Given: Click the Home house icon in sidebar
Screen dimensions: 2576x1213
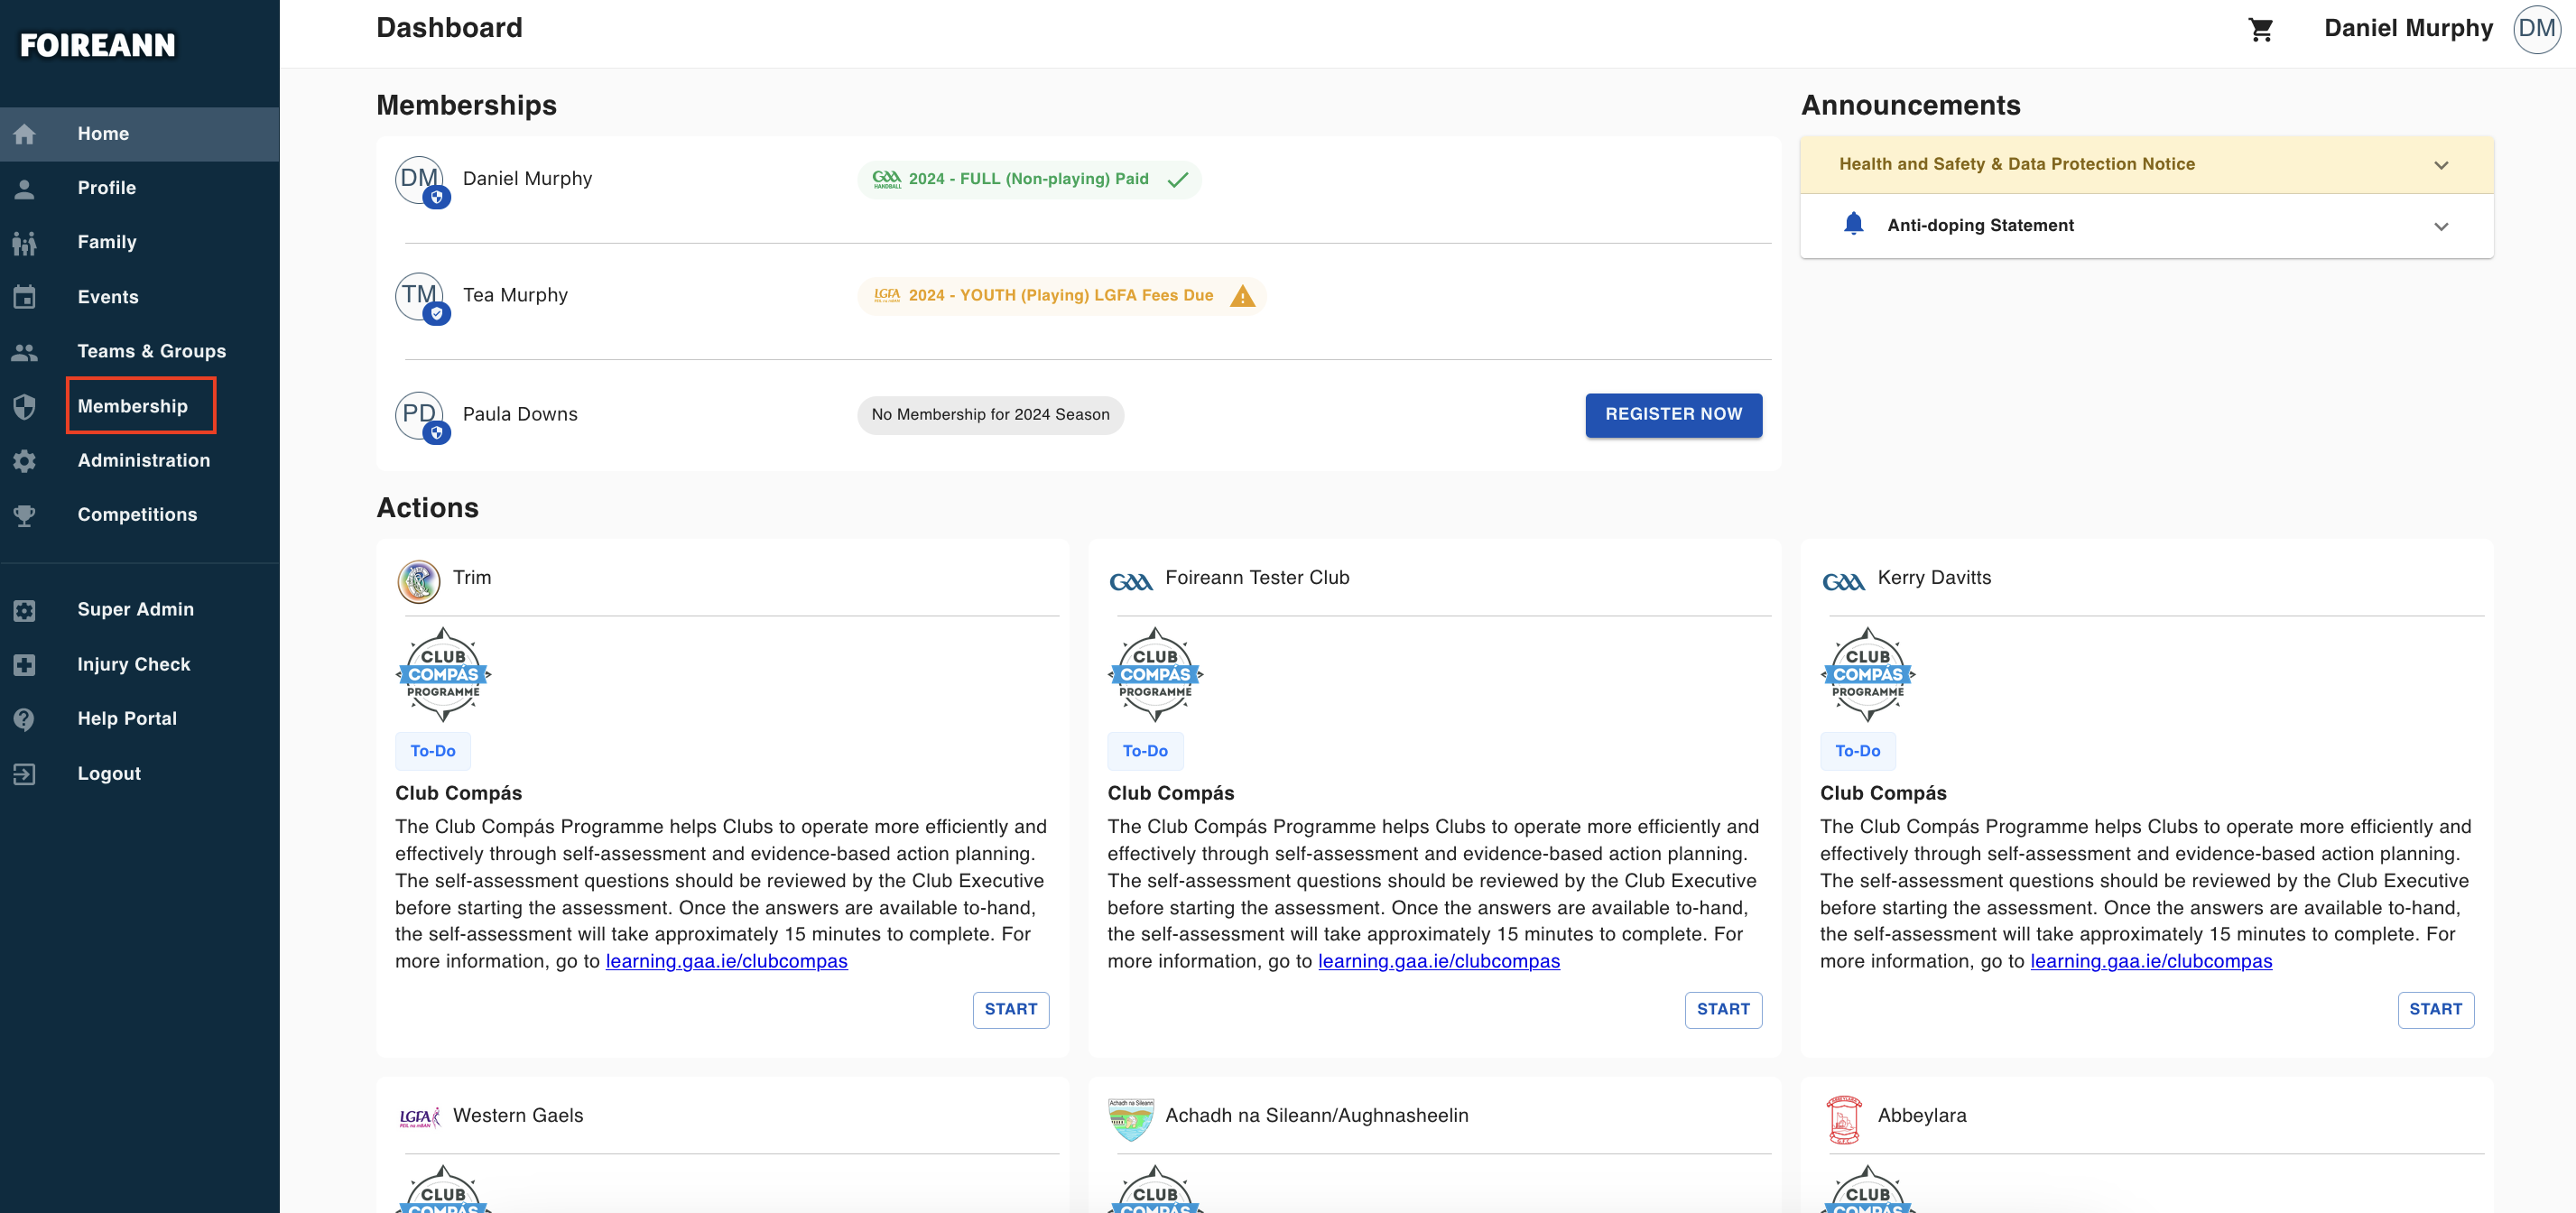Looking at the screenshot, I should click(x=25, y=134).
